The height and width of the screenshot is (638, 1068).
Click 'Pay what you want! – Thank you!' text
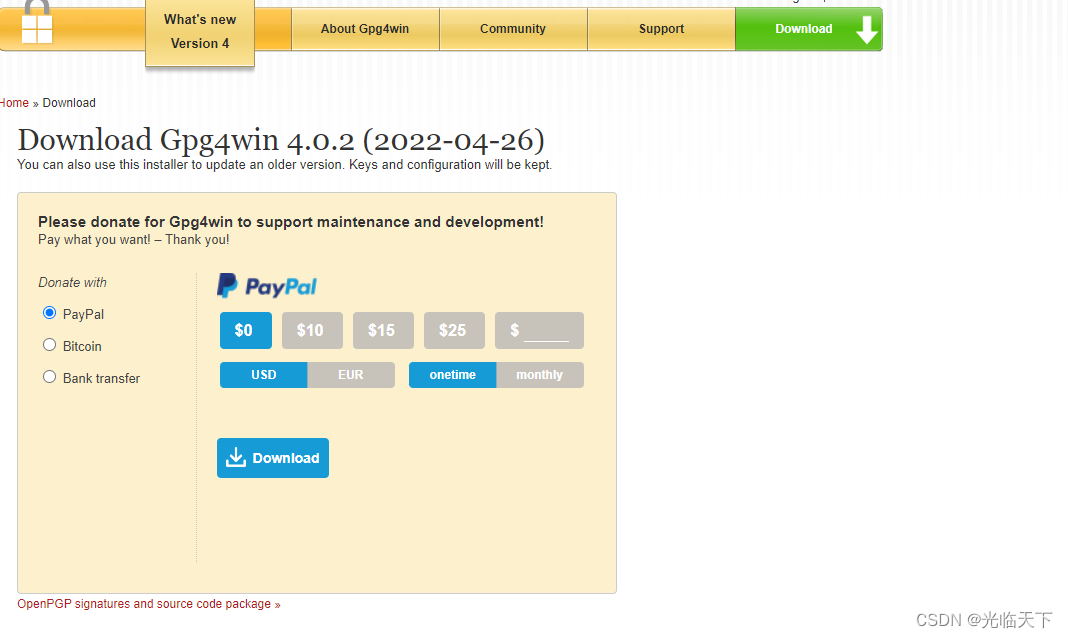tap(134, 240)
